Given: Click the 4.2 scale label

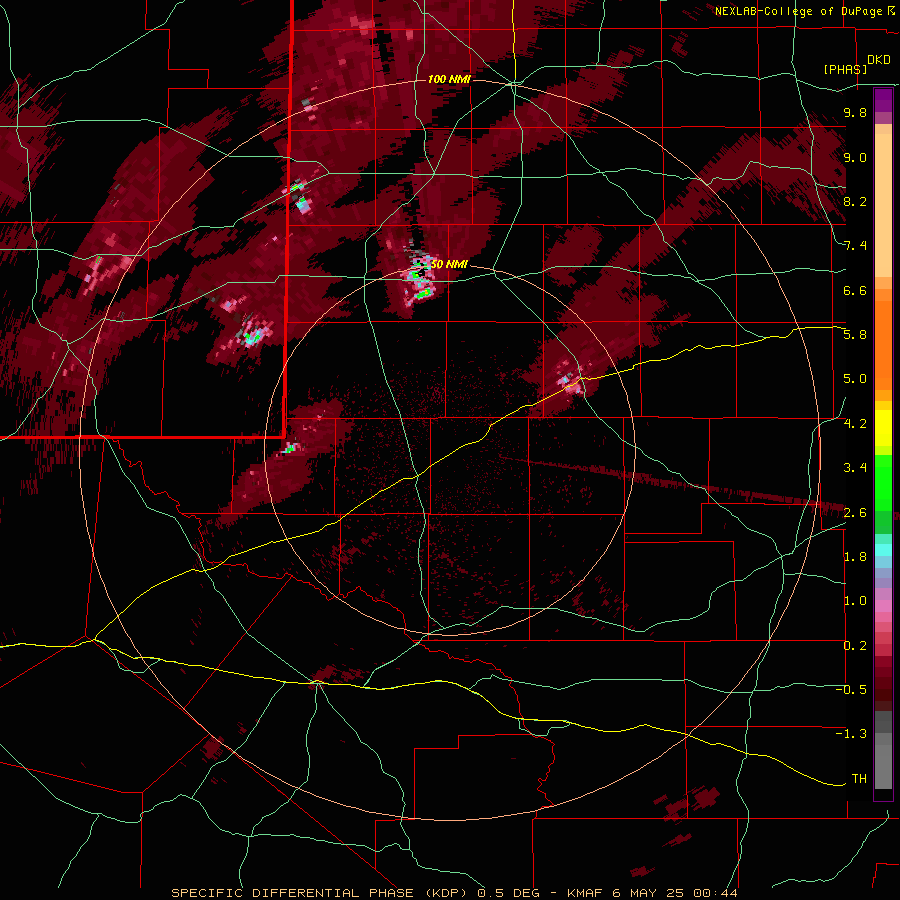Looking at the screenshot, I should point(855,424).
